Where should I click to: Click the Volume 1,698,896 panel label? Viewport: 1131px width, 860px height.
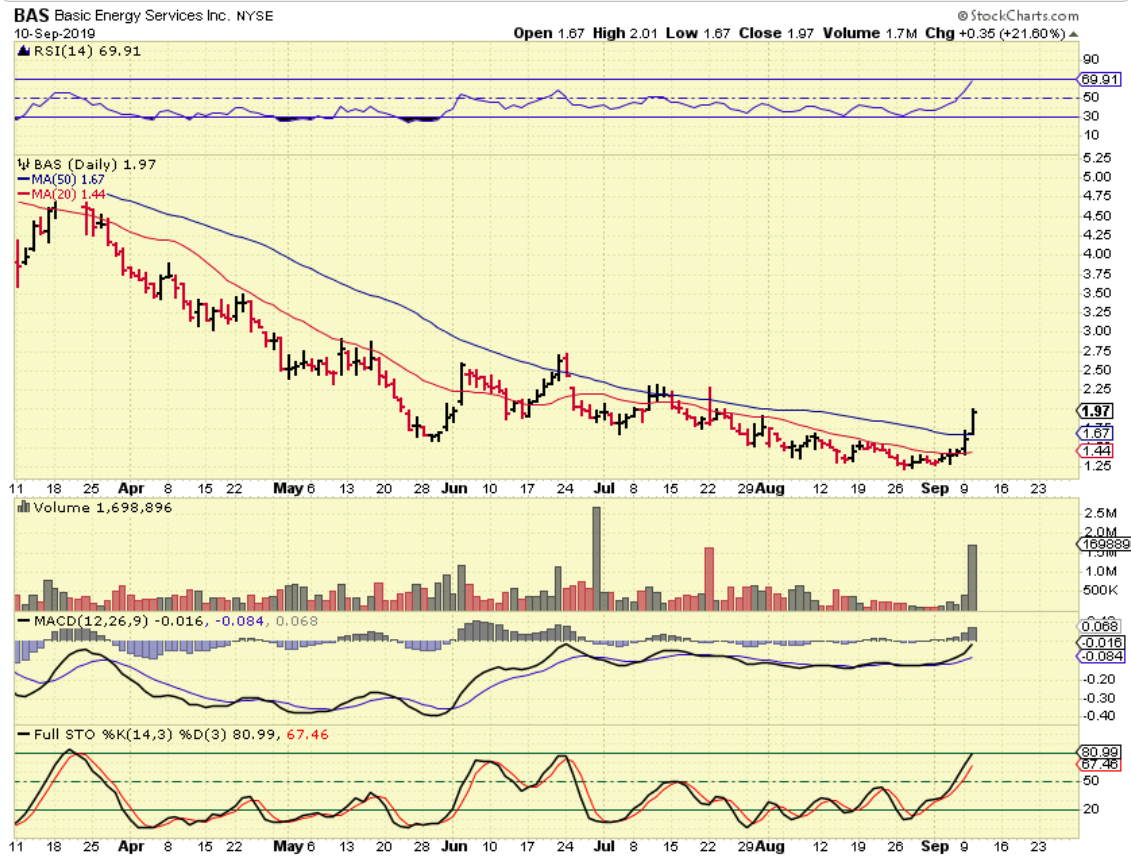103,507
